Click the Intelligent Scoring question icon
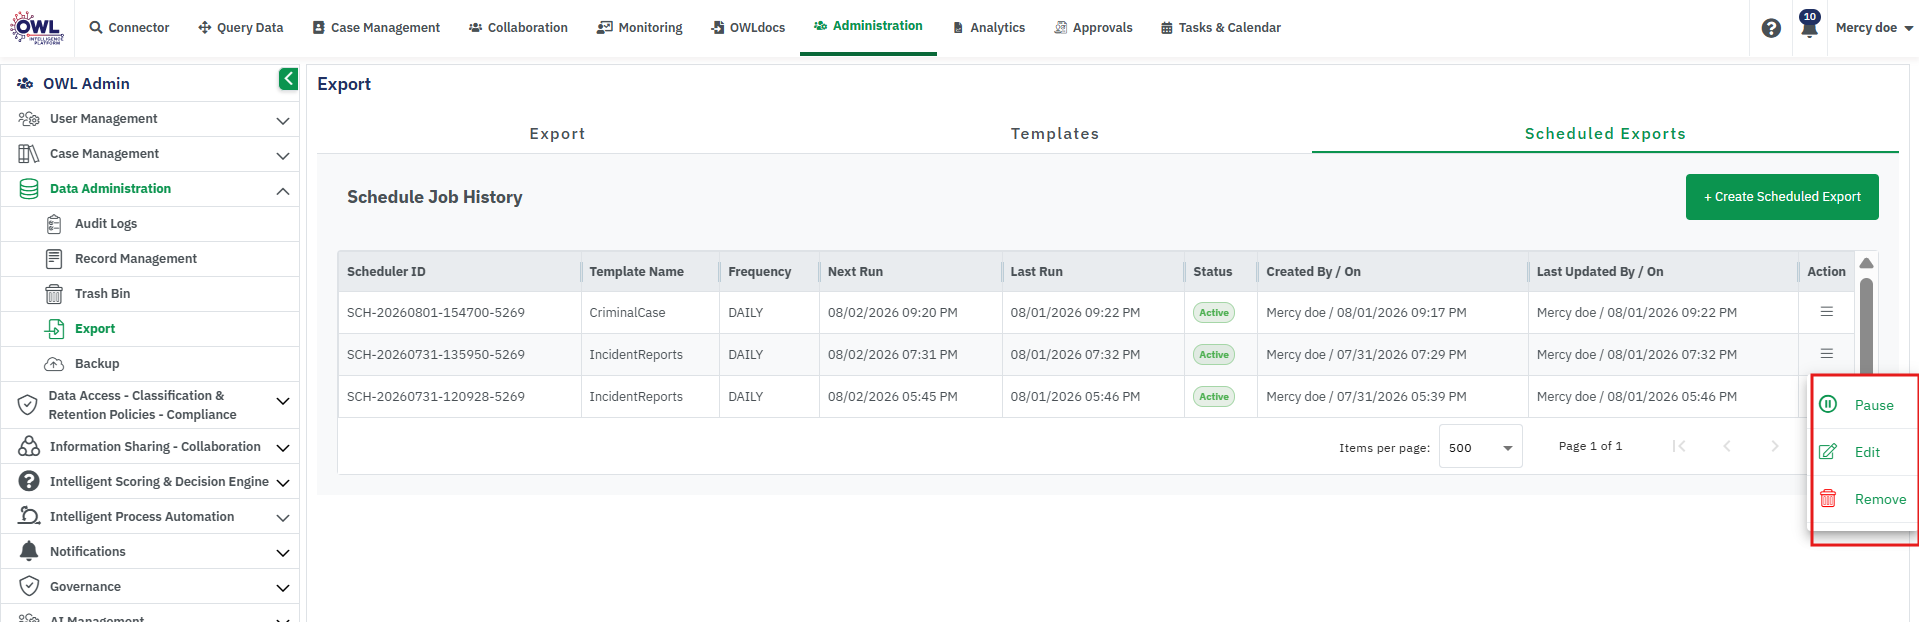 click(29, 482)
